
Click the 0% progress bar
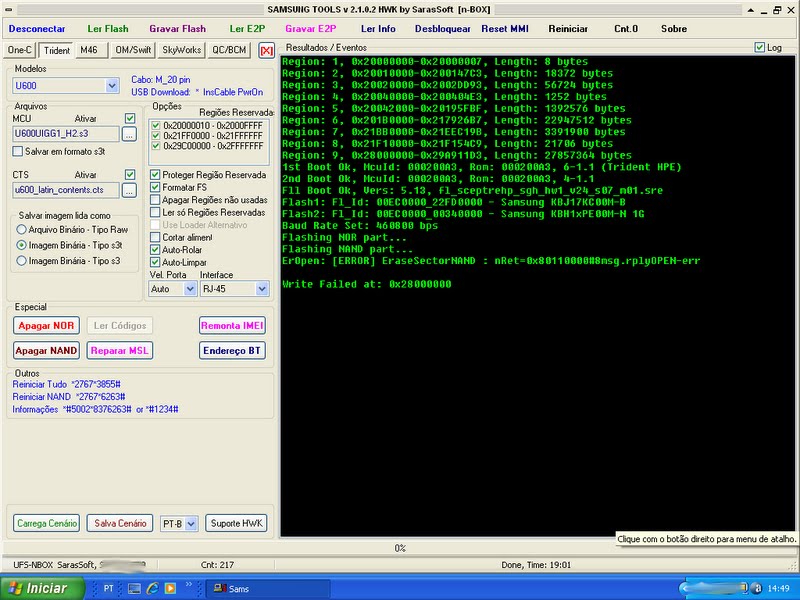400,548
